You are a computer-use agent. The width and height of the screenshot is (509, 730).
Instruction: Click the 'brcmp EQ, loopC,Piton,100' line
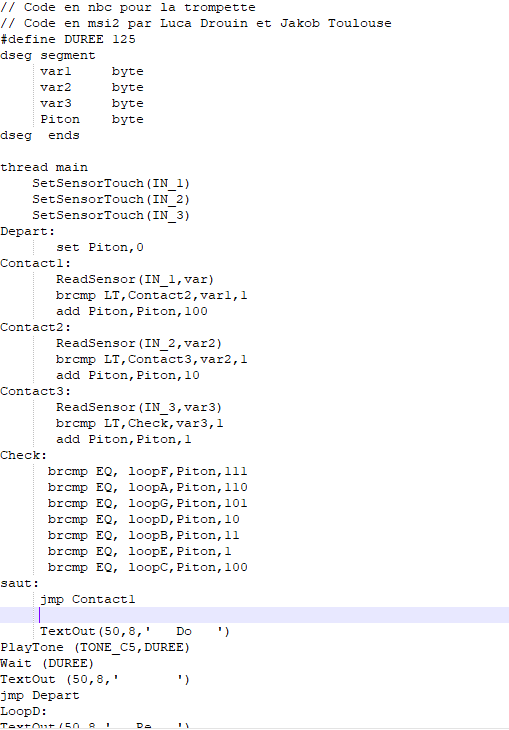[x=148, y=568]
